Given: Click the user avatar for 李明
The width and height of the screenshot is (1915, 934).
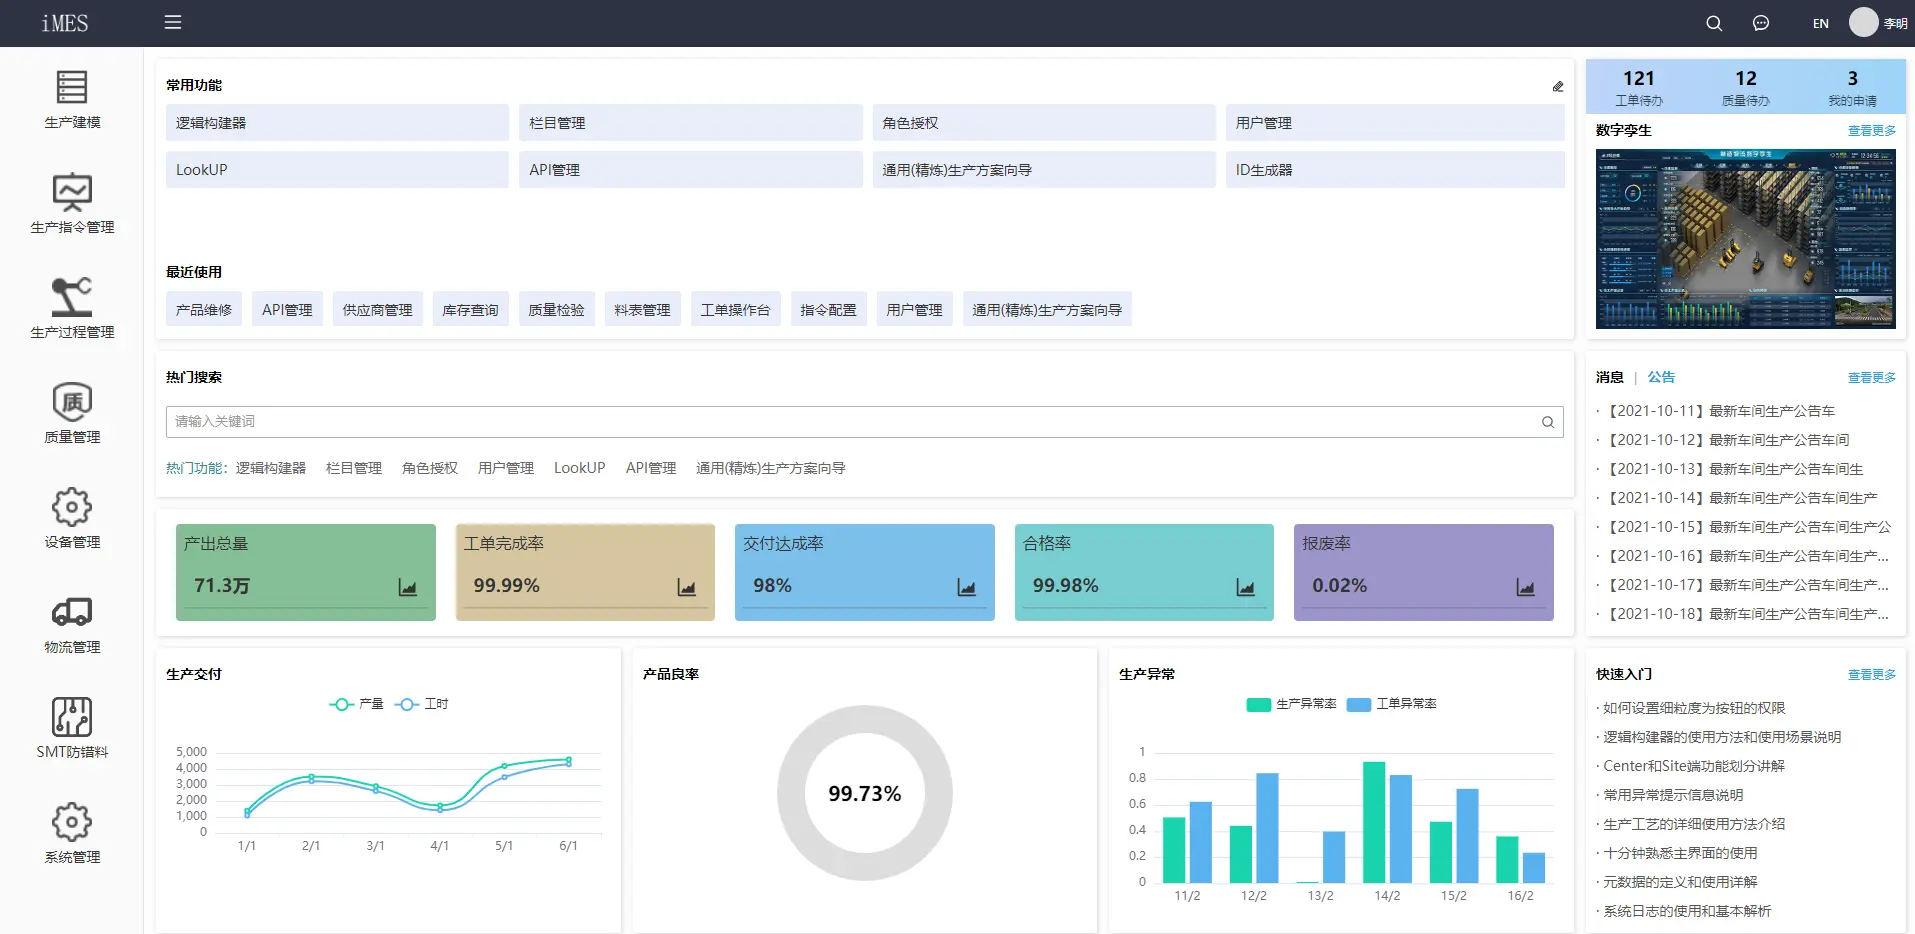Looking at the screenshot, I should (x=1864, y=23).
